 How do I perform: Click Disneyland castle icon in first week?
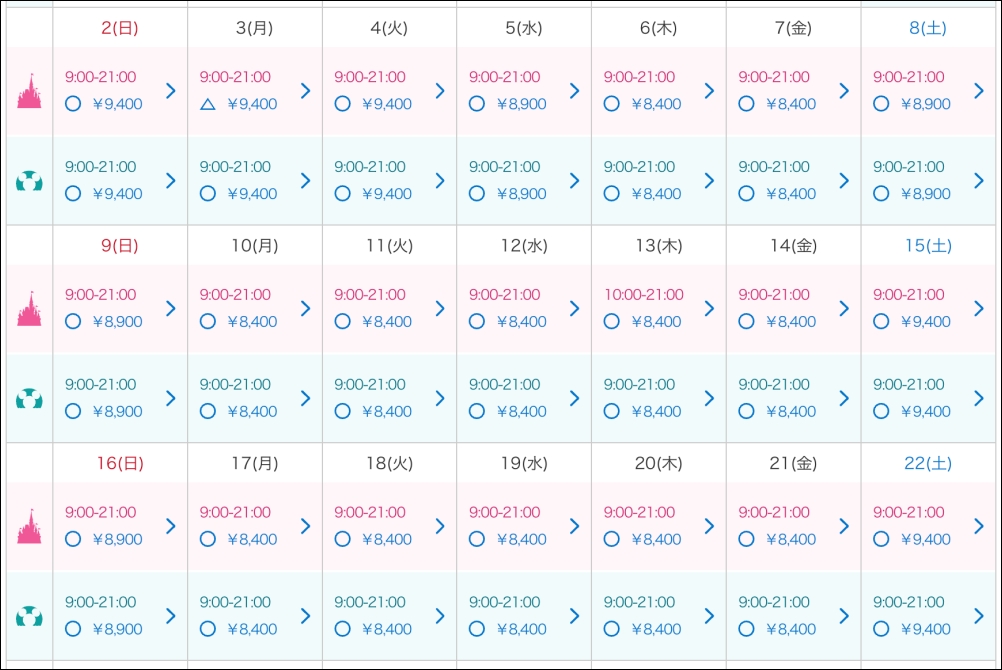click(x=30, y=90)
